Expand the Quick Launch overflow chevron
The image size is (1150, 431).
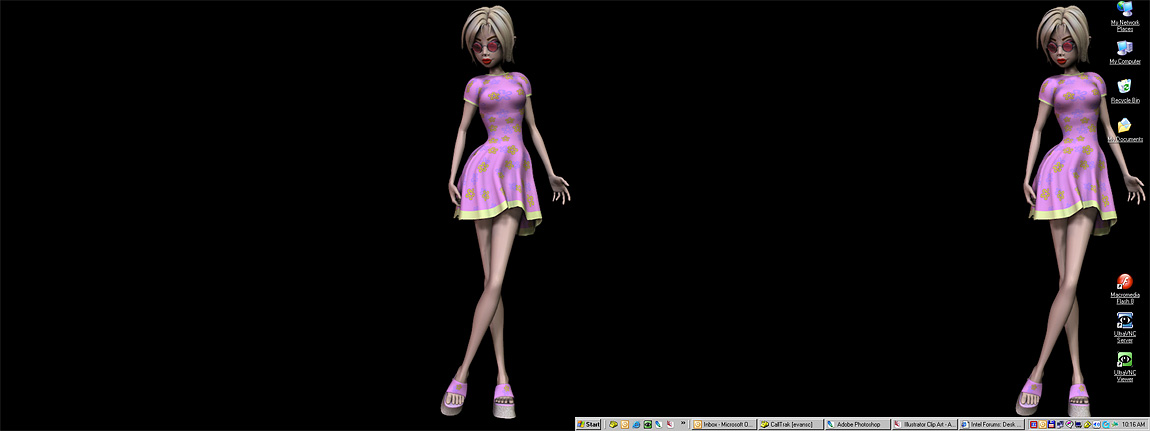(x=683, y=423)
